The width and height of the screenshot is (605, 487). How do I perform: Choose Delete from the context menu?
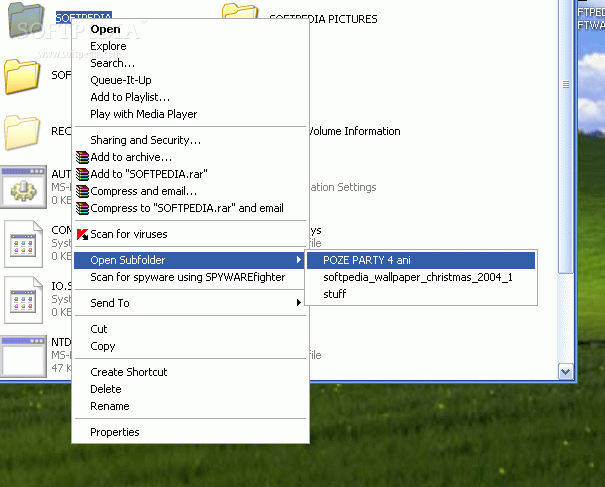(190, 389)
